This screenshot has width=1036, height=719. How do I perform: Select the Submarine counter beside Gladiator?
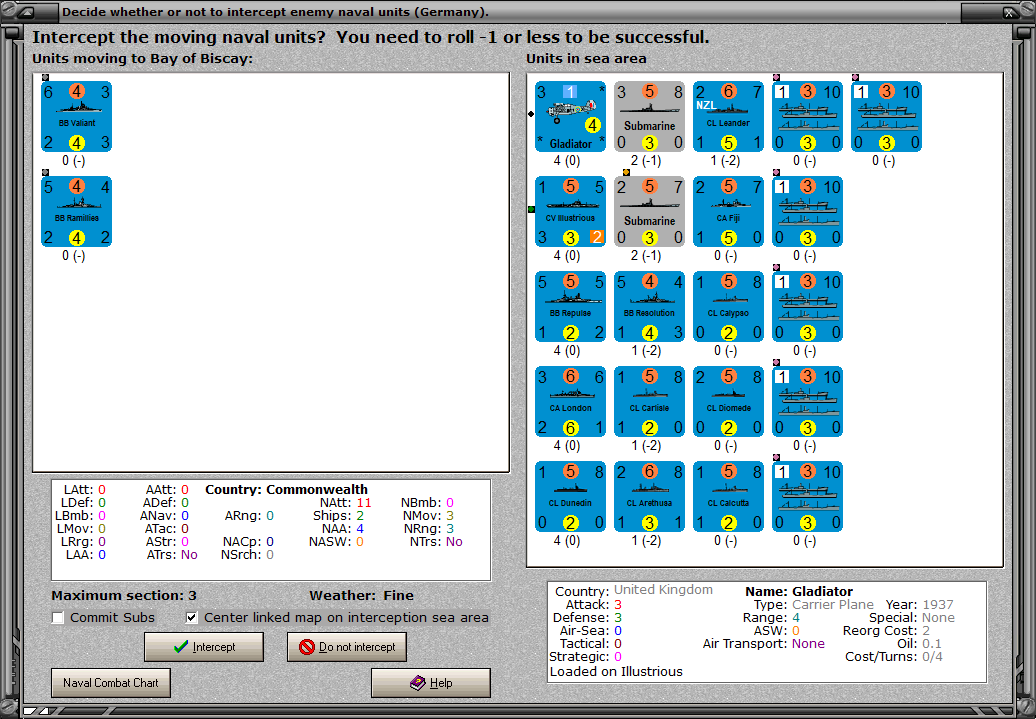(649, 117)
